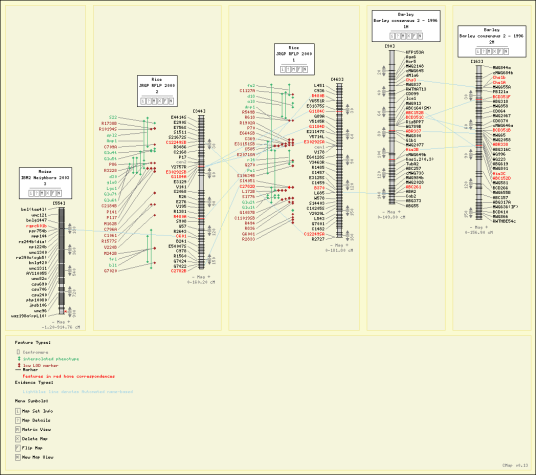The width and height of the screenshot is (536, 475).
Task: Open Matrix View for Rice JRGP map 2
Action: click(154, 101)
